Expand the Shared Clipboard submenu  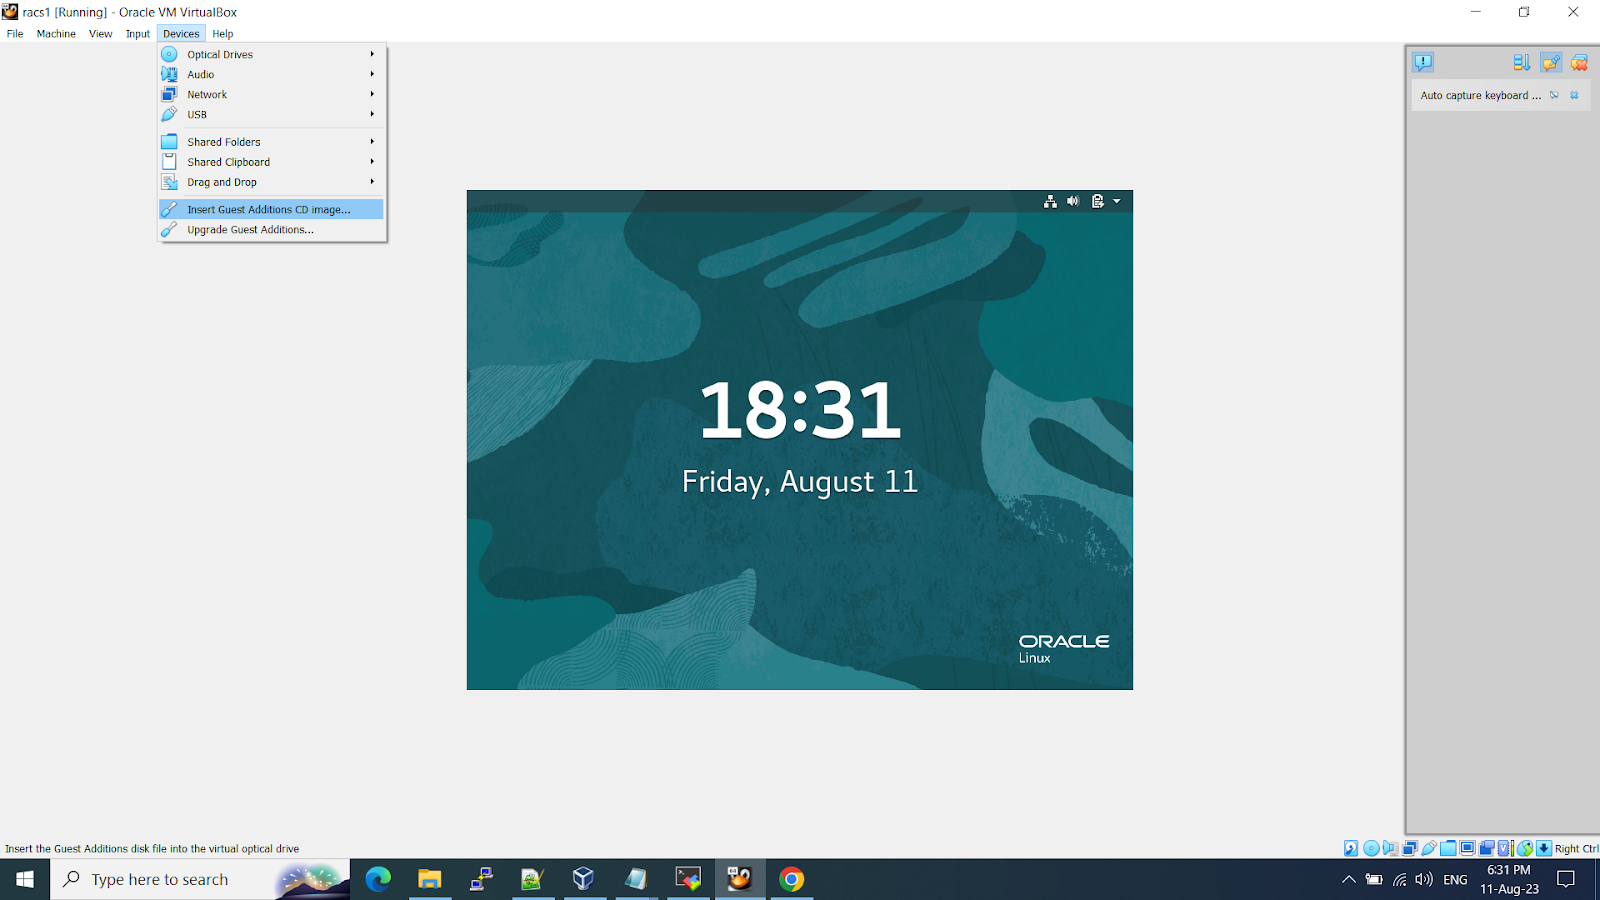pos(271,162)
